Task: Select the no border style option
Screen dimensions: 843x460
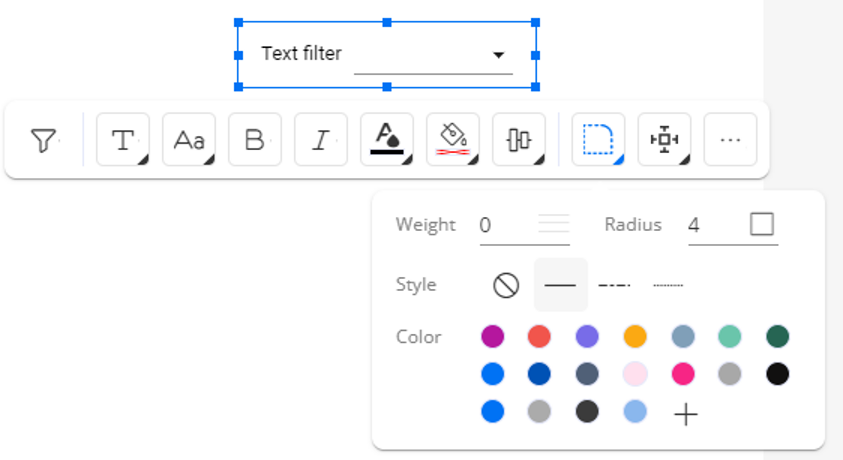Action: pos(506,285)
